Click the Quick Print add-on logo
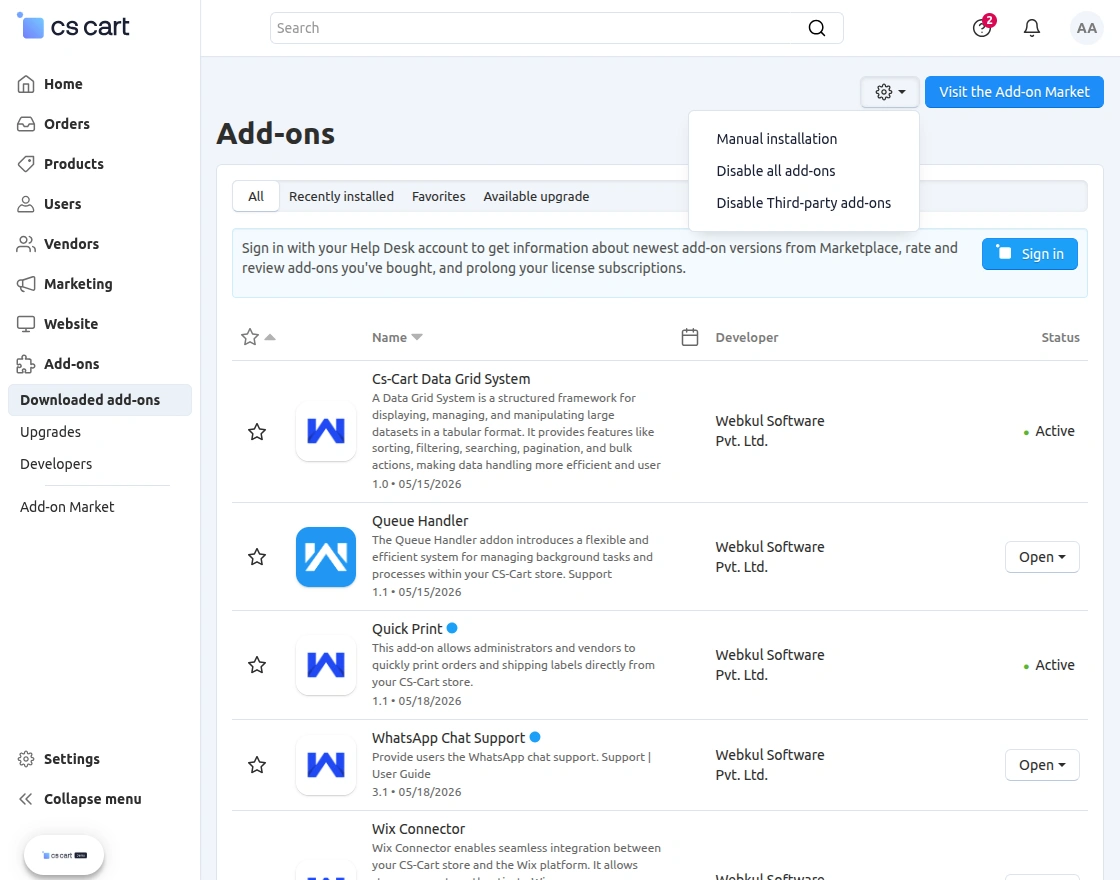 pos(326,665)
